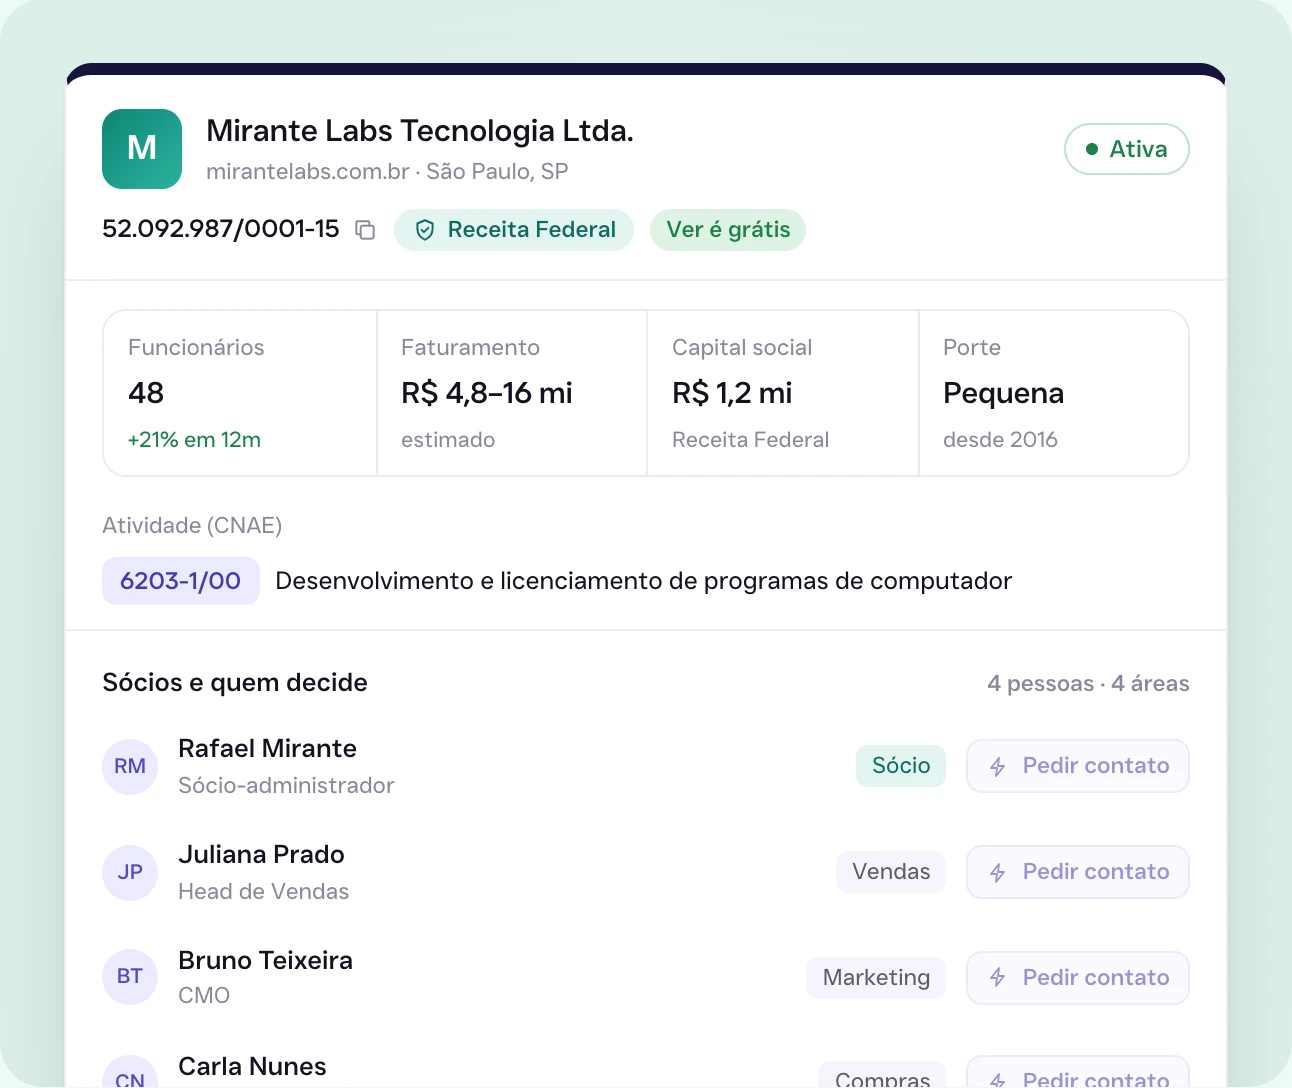Click the BT avatar for Bruno Teixeira
Image resolution: width=1292 pixels, height=1088 pixels.
pos(130,977)
